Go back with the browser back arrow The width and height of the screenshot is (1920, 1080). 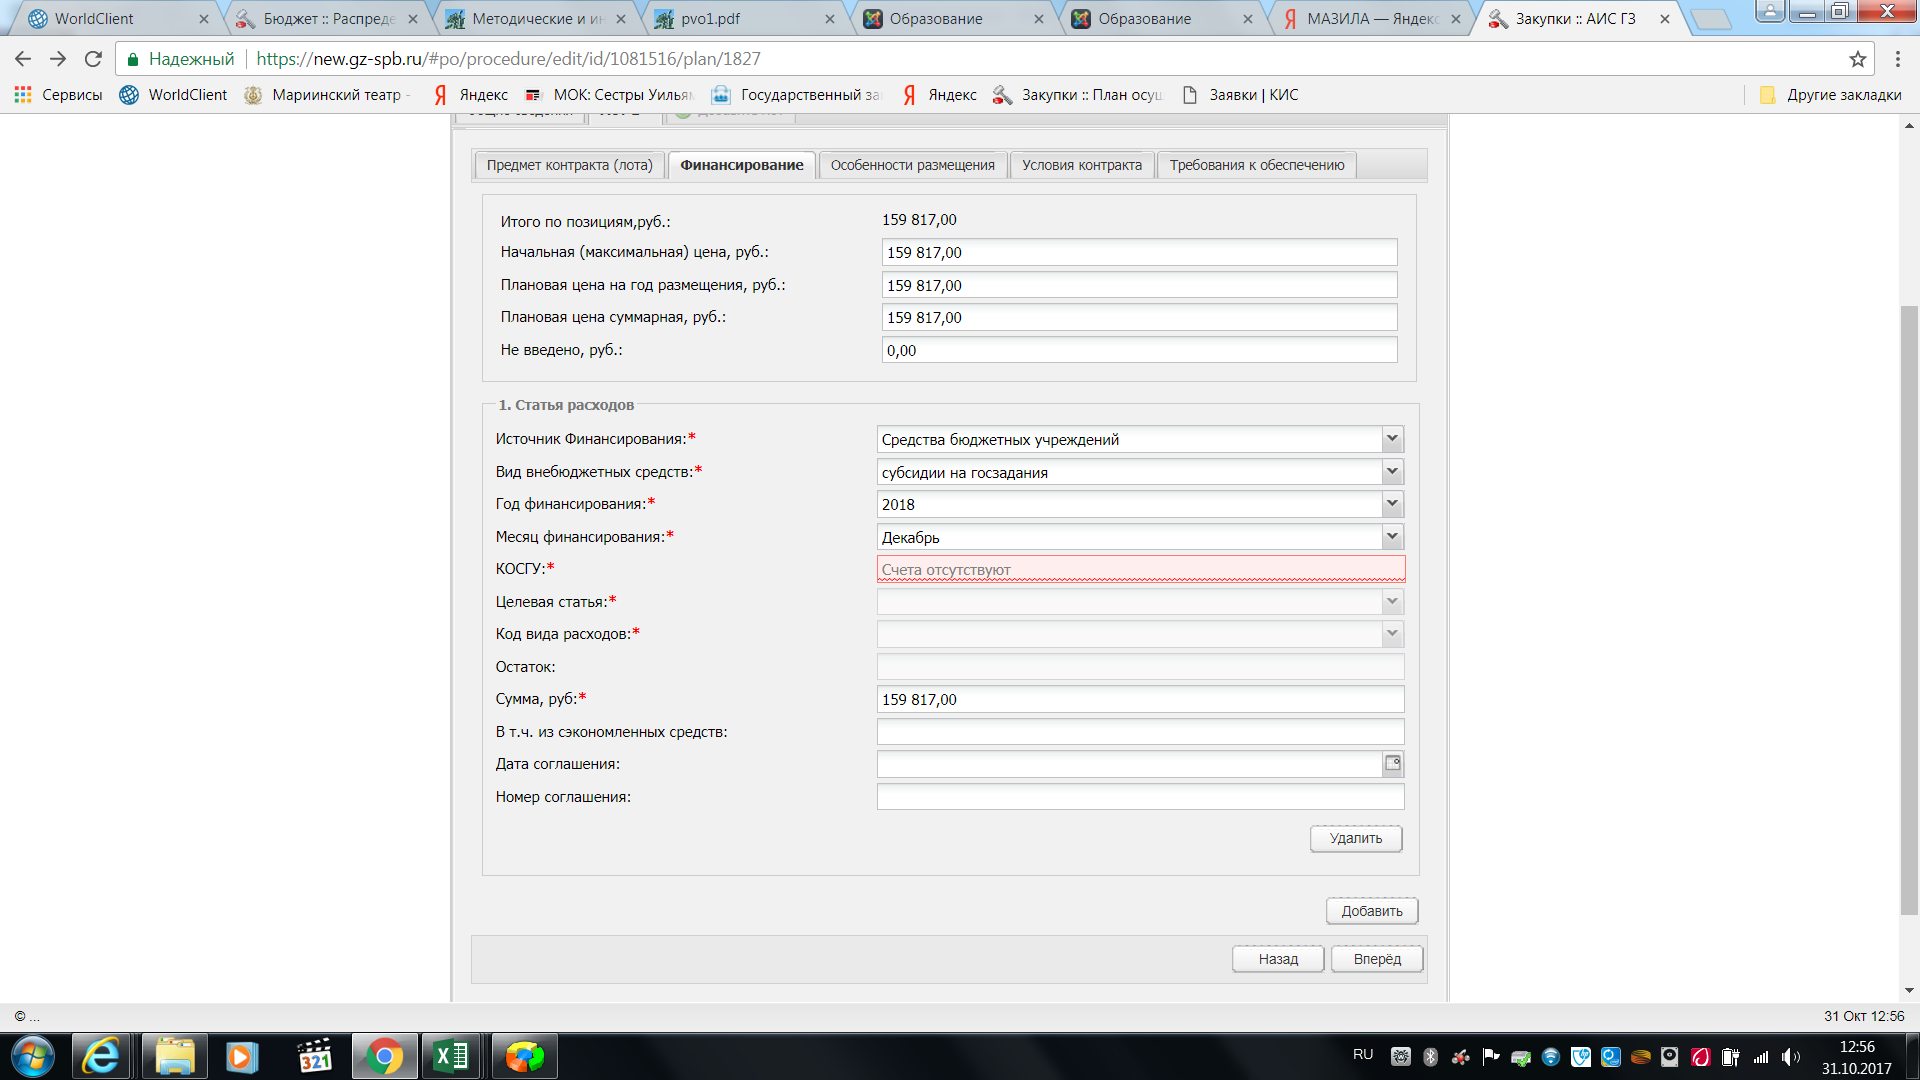23,59
